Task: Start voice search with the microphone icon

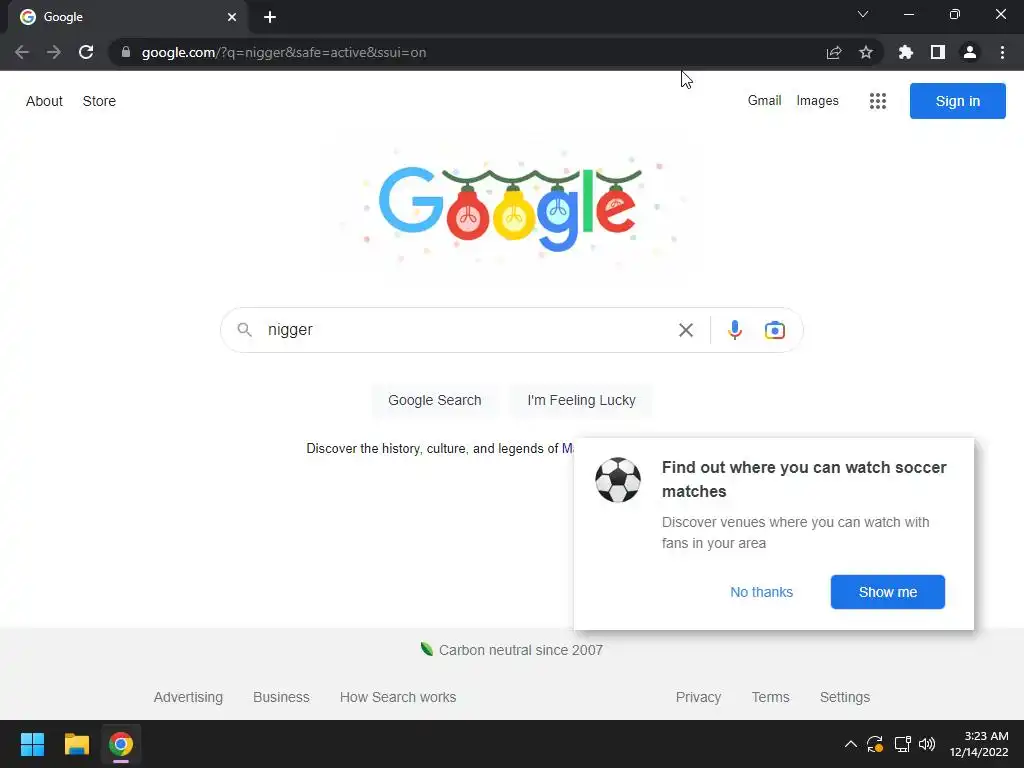Action: click(735, 330)
